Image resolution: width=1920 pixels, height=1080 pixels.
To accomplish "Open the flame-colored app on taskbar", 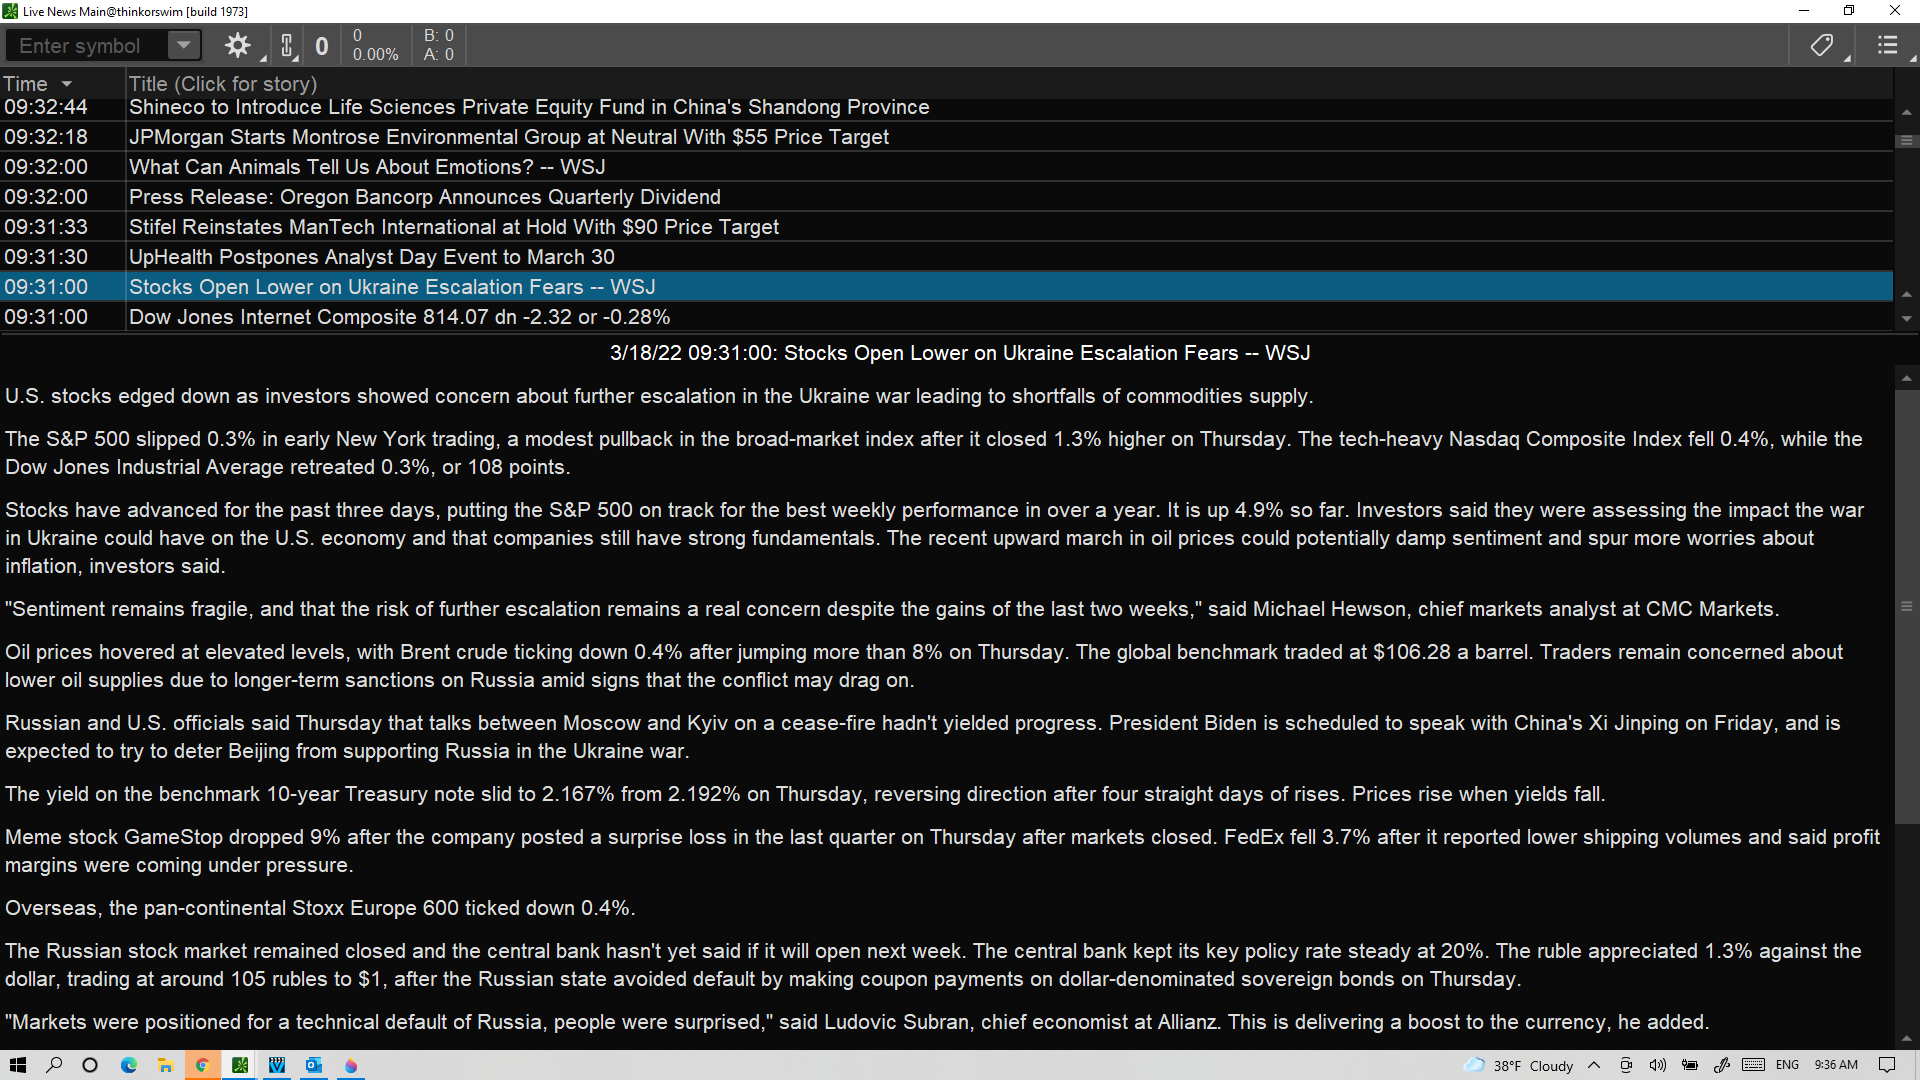I will [351, 1065].
